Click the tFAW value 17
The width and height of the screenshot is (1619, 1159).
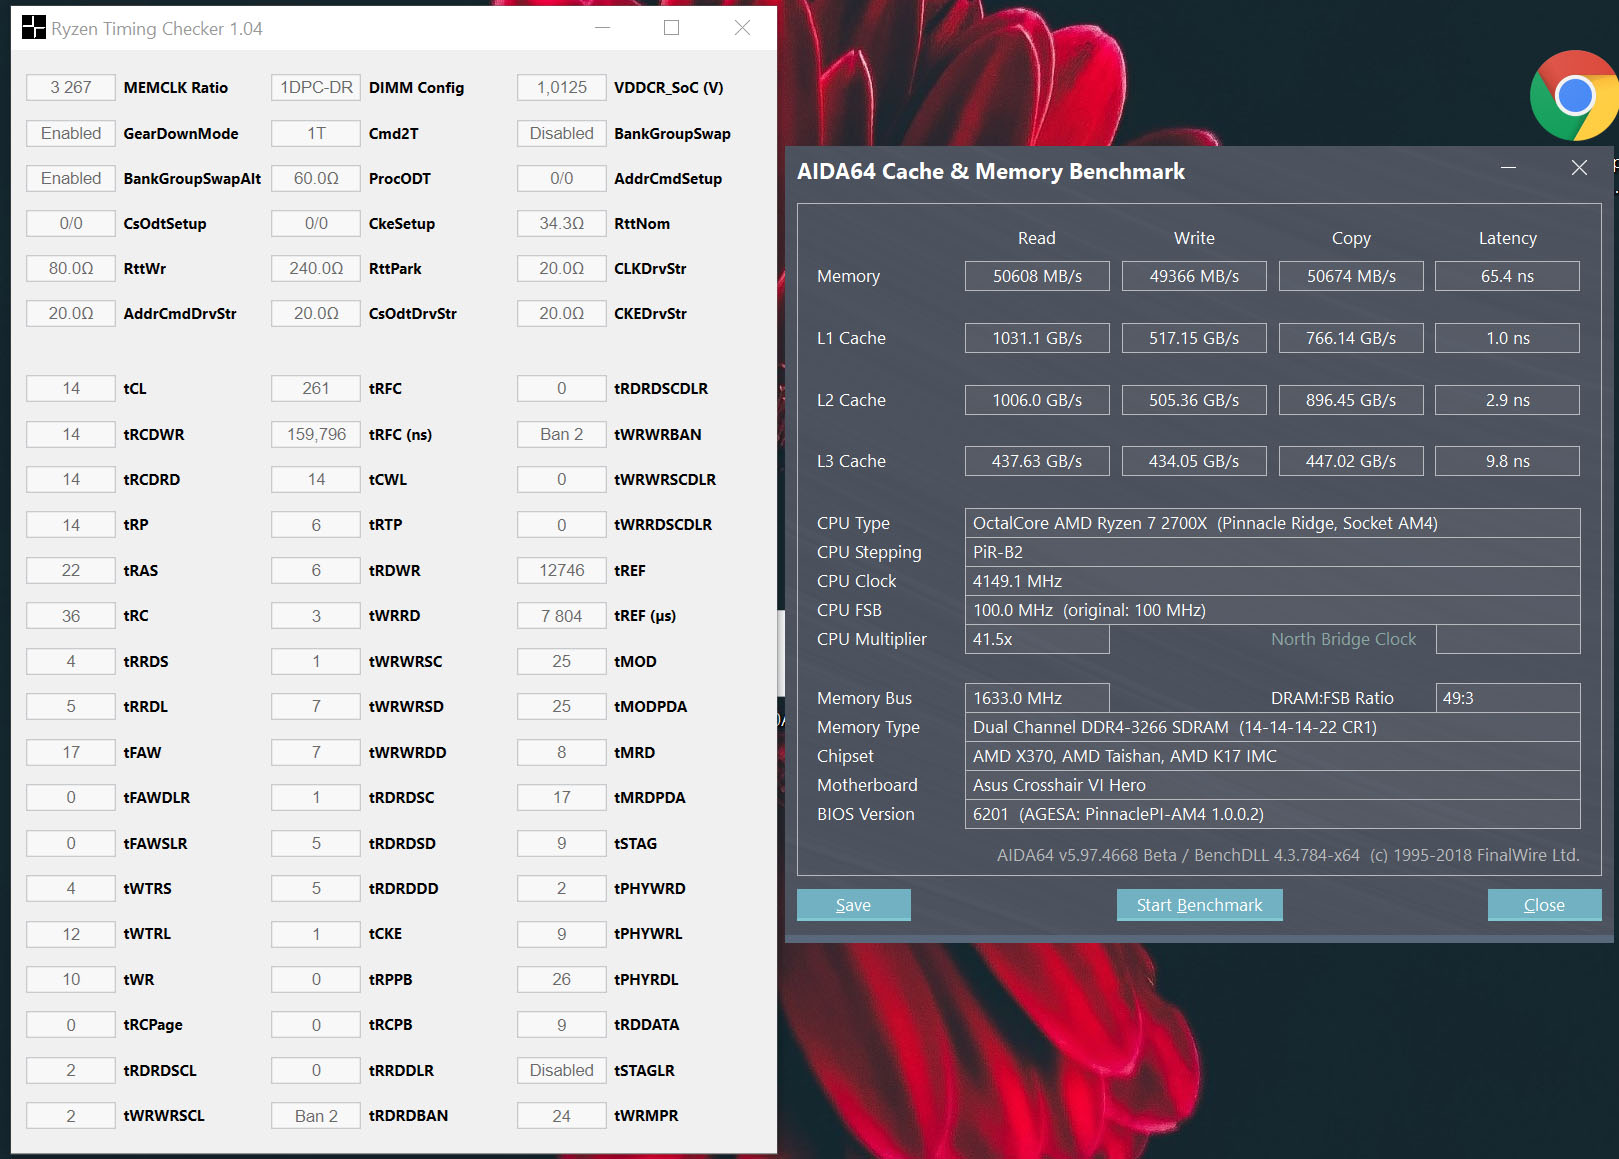tap(71, 752)
